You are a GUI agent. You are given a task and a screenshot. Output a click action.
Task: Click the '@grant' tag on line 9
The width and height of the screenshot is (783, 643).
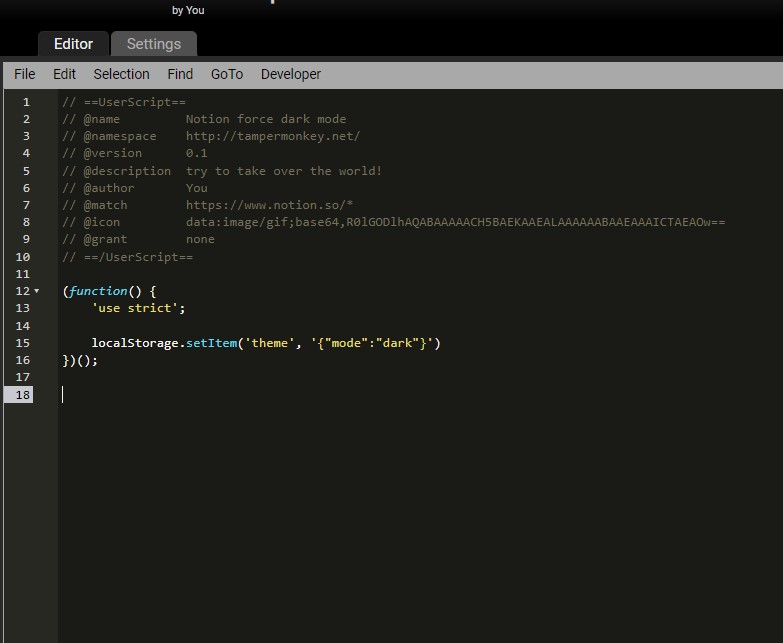click(105, 239)
